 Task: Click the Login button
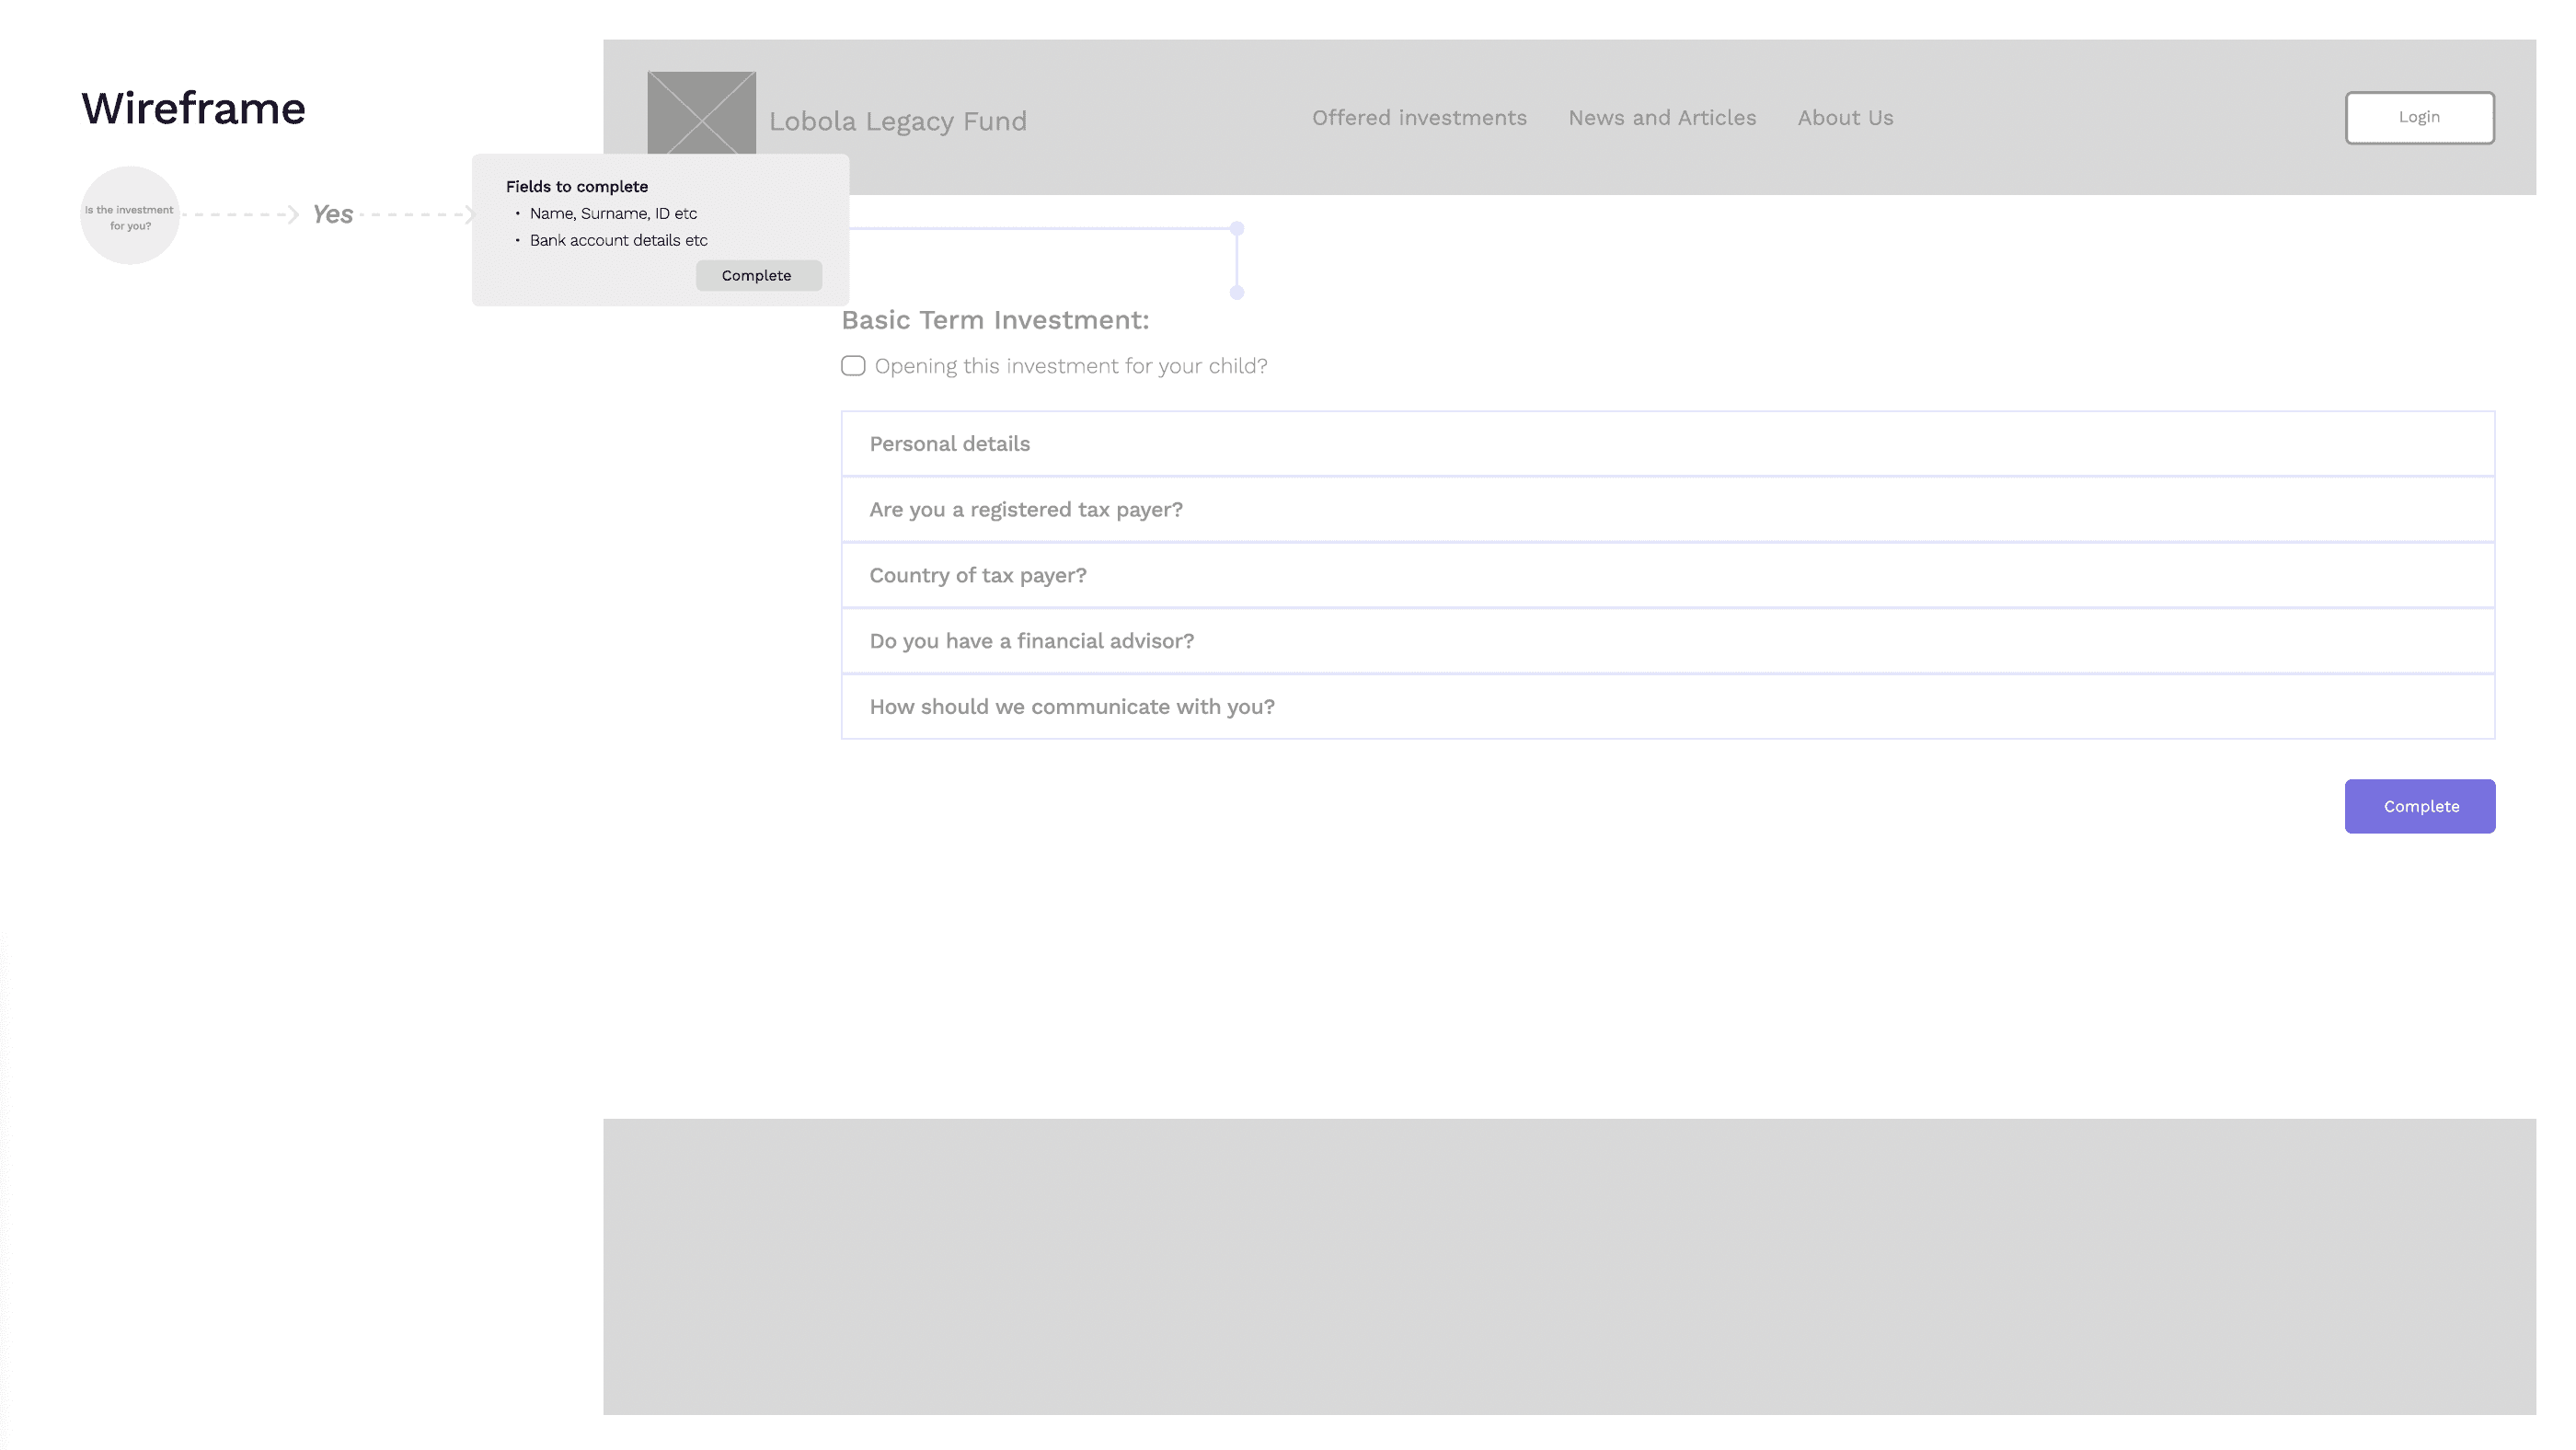click(x=2418, y=118)
